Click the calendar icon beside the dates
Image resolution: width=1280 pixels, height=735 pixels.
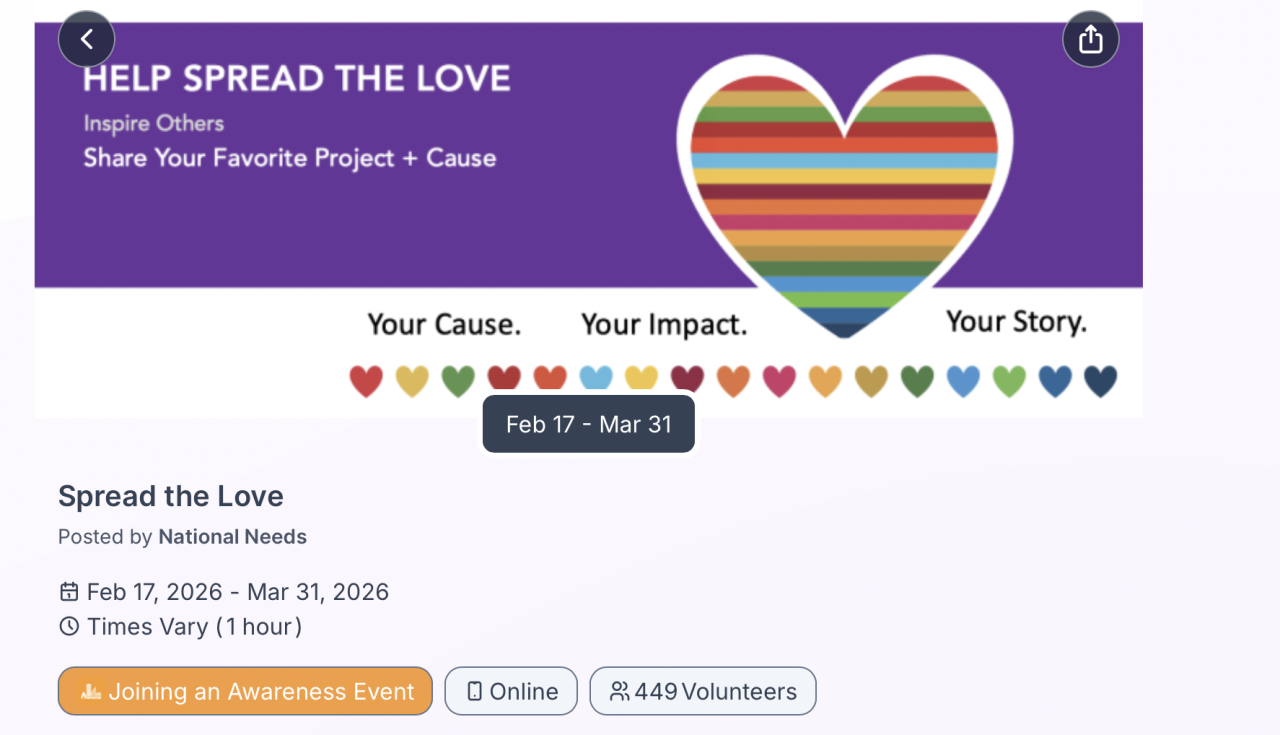(69, 592)
